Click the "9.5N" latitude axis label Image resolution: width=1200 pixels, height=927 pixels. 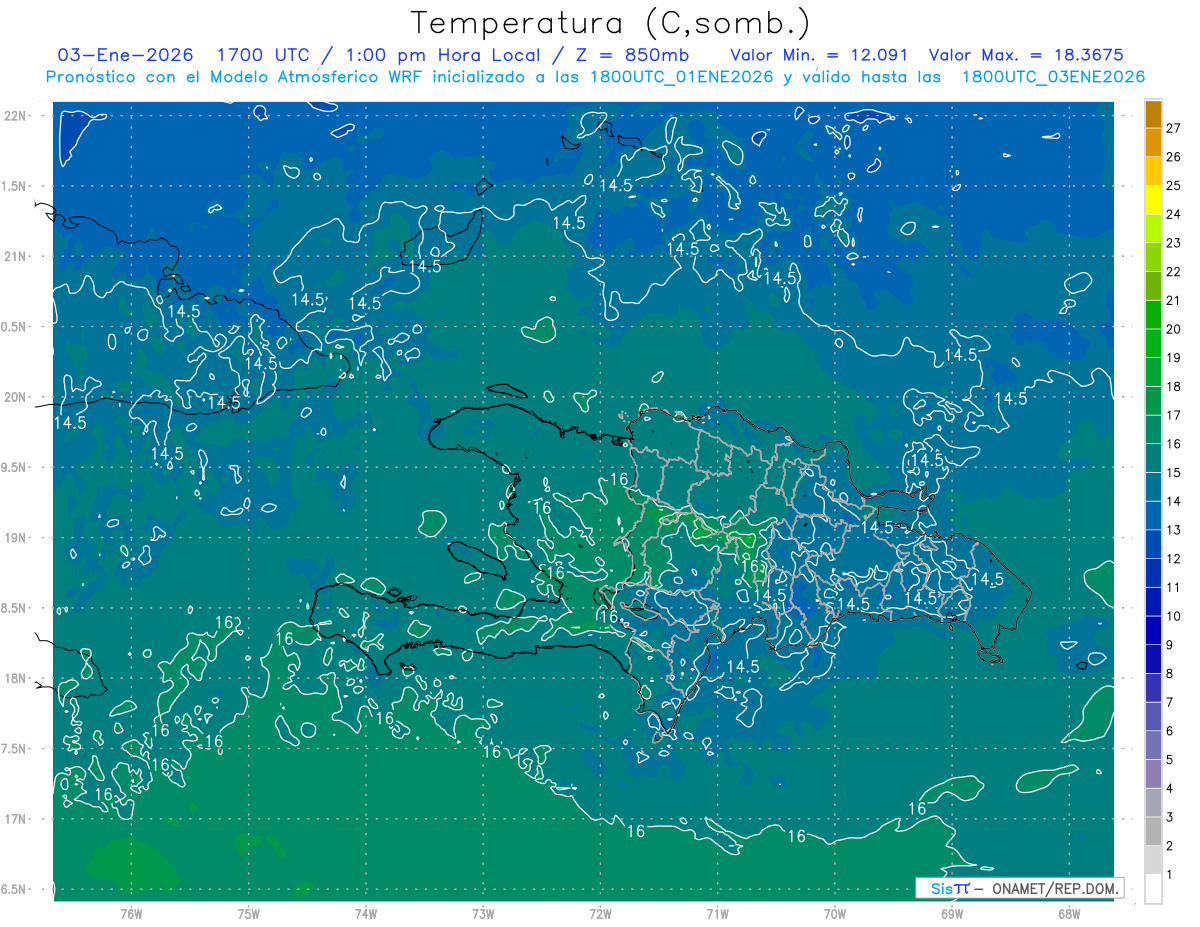(14, 468)
